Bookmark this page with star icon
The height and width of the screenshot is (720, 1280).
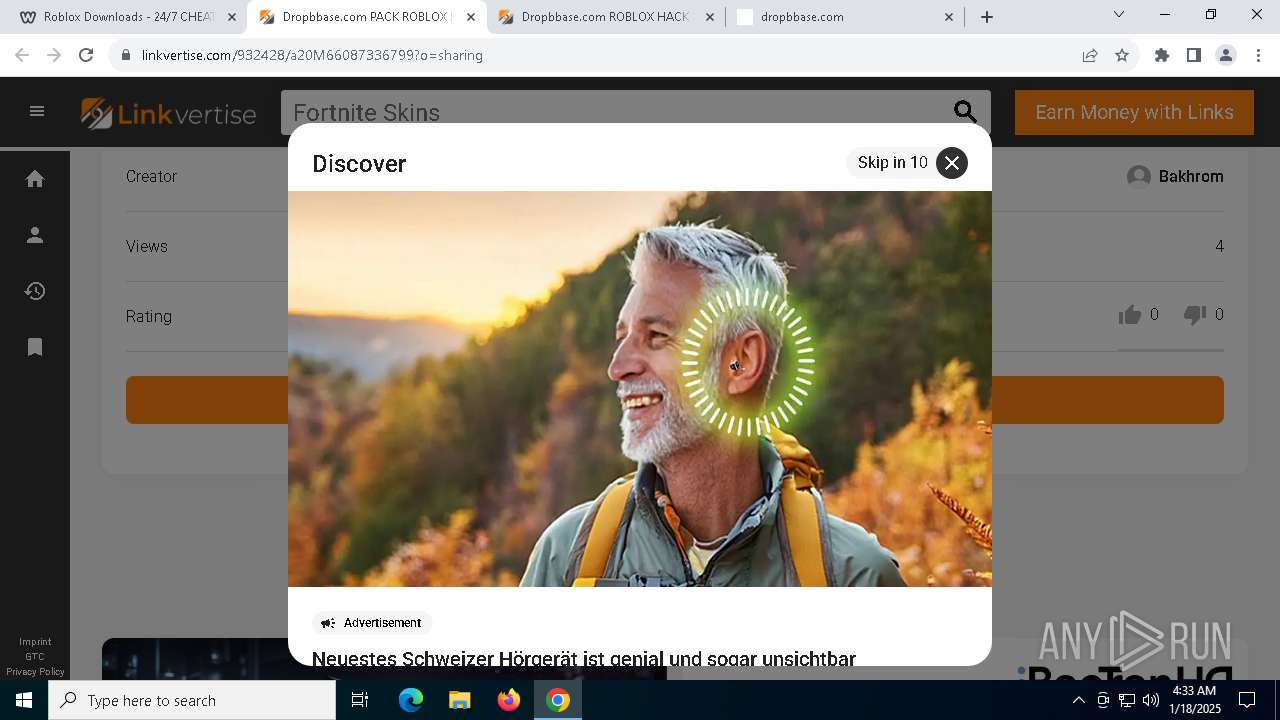tap(1122, 55)
